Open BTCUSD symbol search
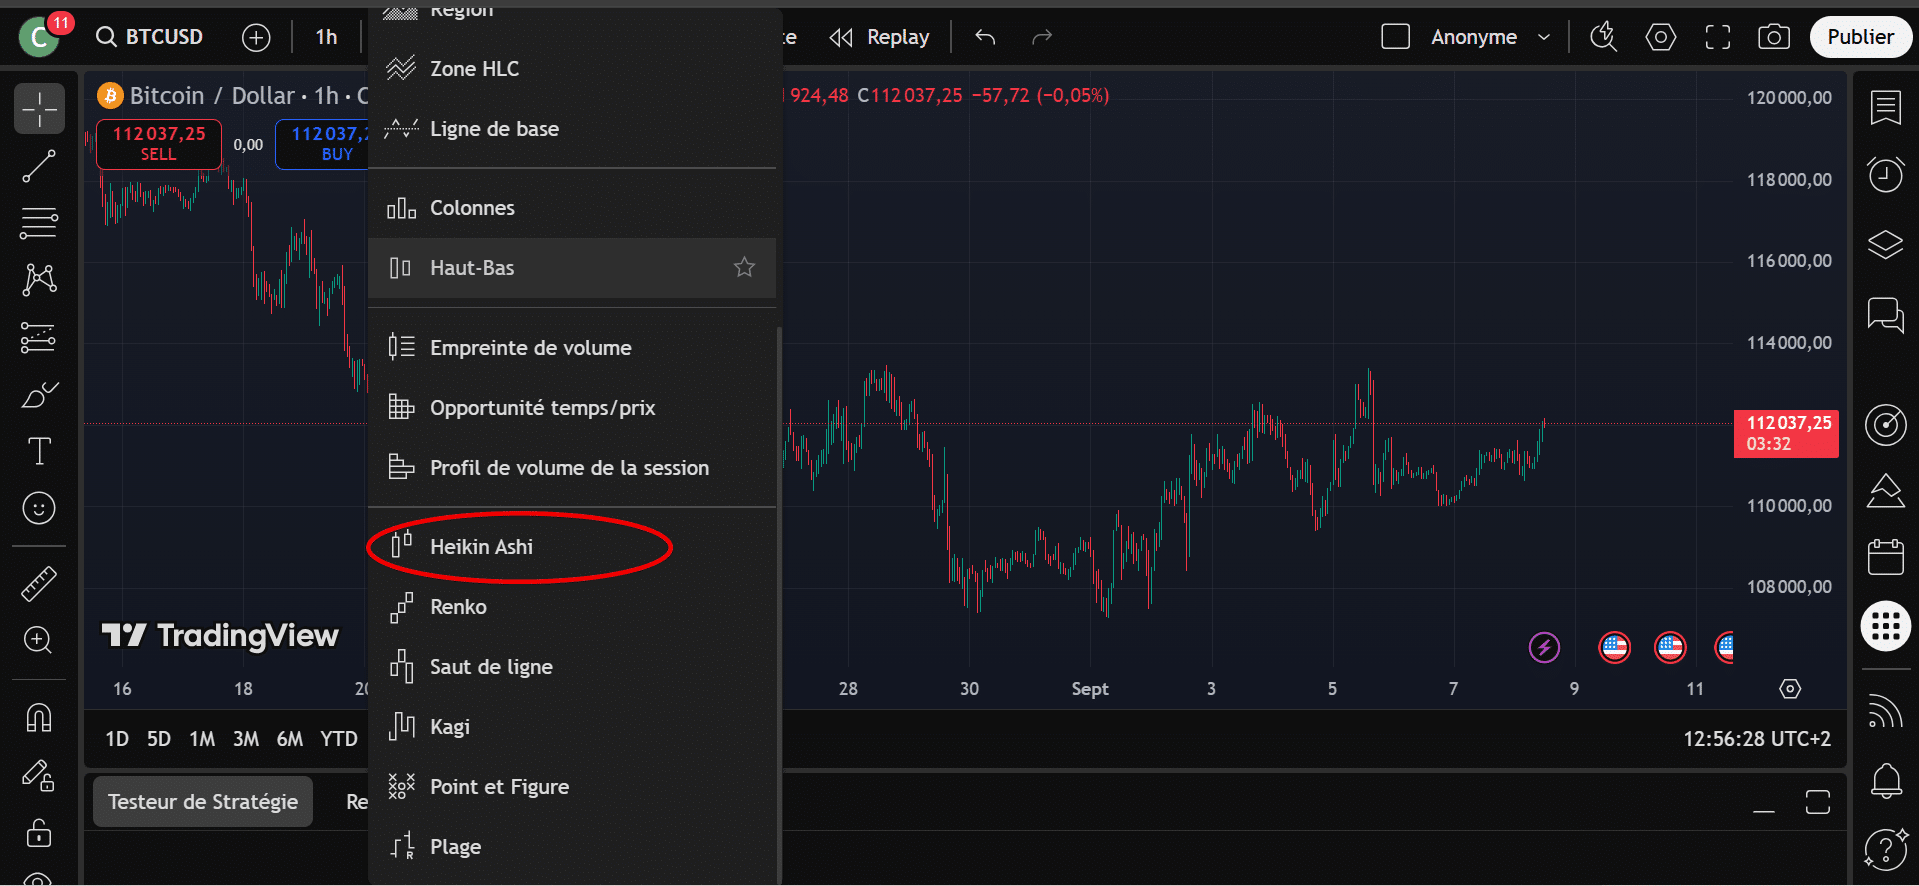The image size is (1919, 886). coord(150,38)
